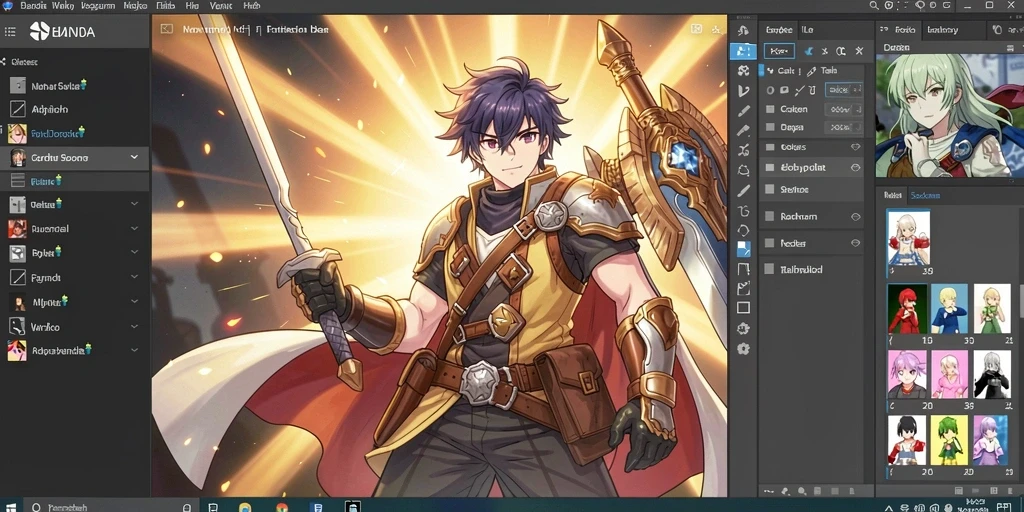Viewport: 1024px width, 512px height.
Task: Toggle eye visibility for Elobypolat layer
Action: [856, 168]
